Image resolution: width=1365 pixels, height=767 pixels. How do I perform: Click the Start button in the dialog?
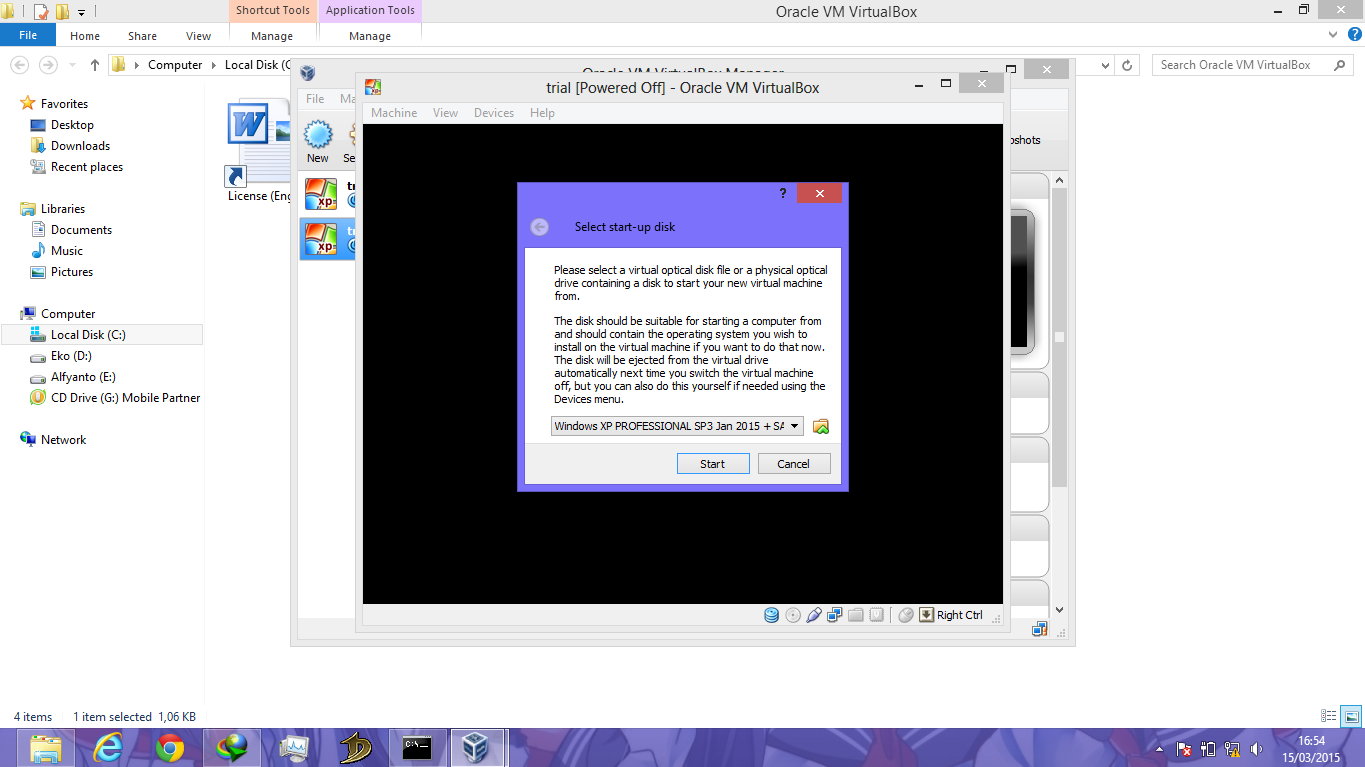[x=713, y=464]
